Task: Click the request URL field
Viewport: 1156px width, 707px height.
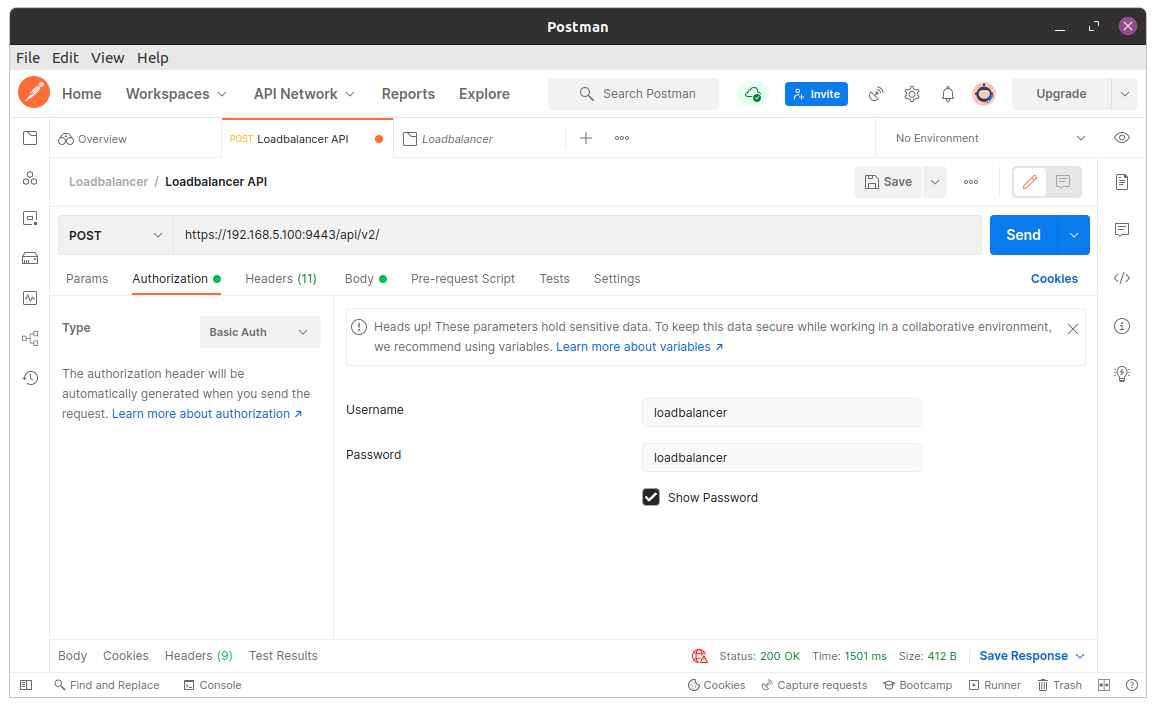Action: coord(577,235)
